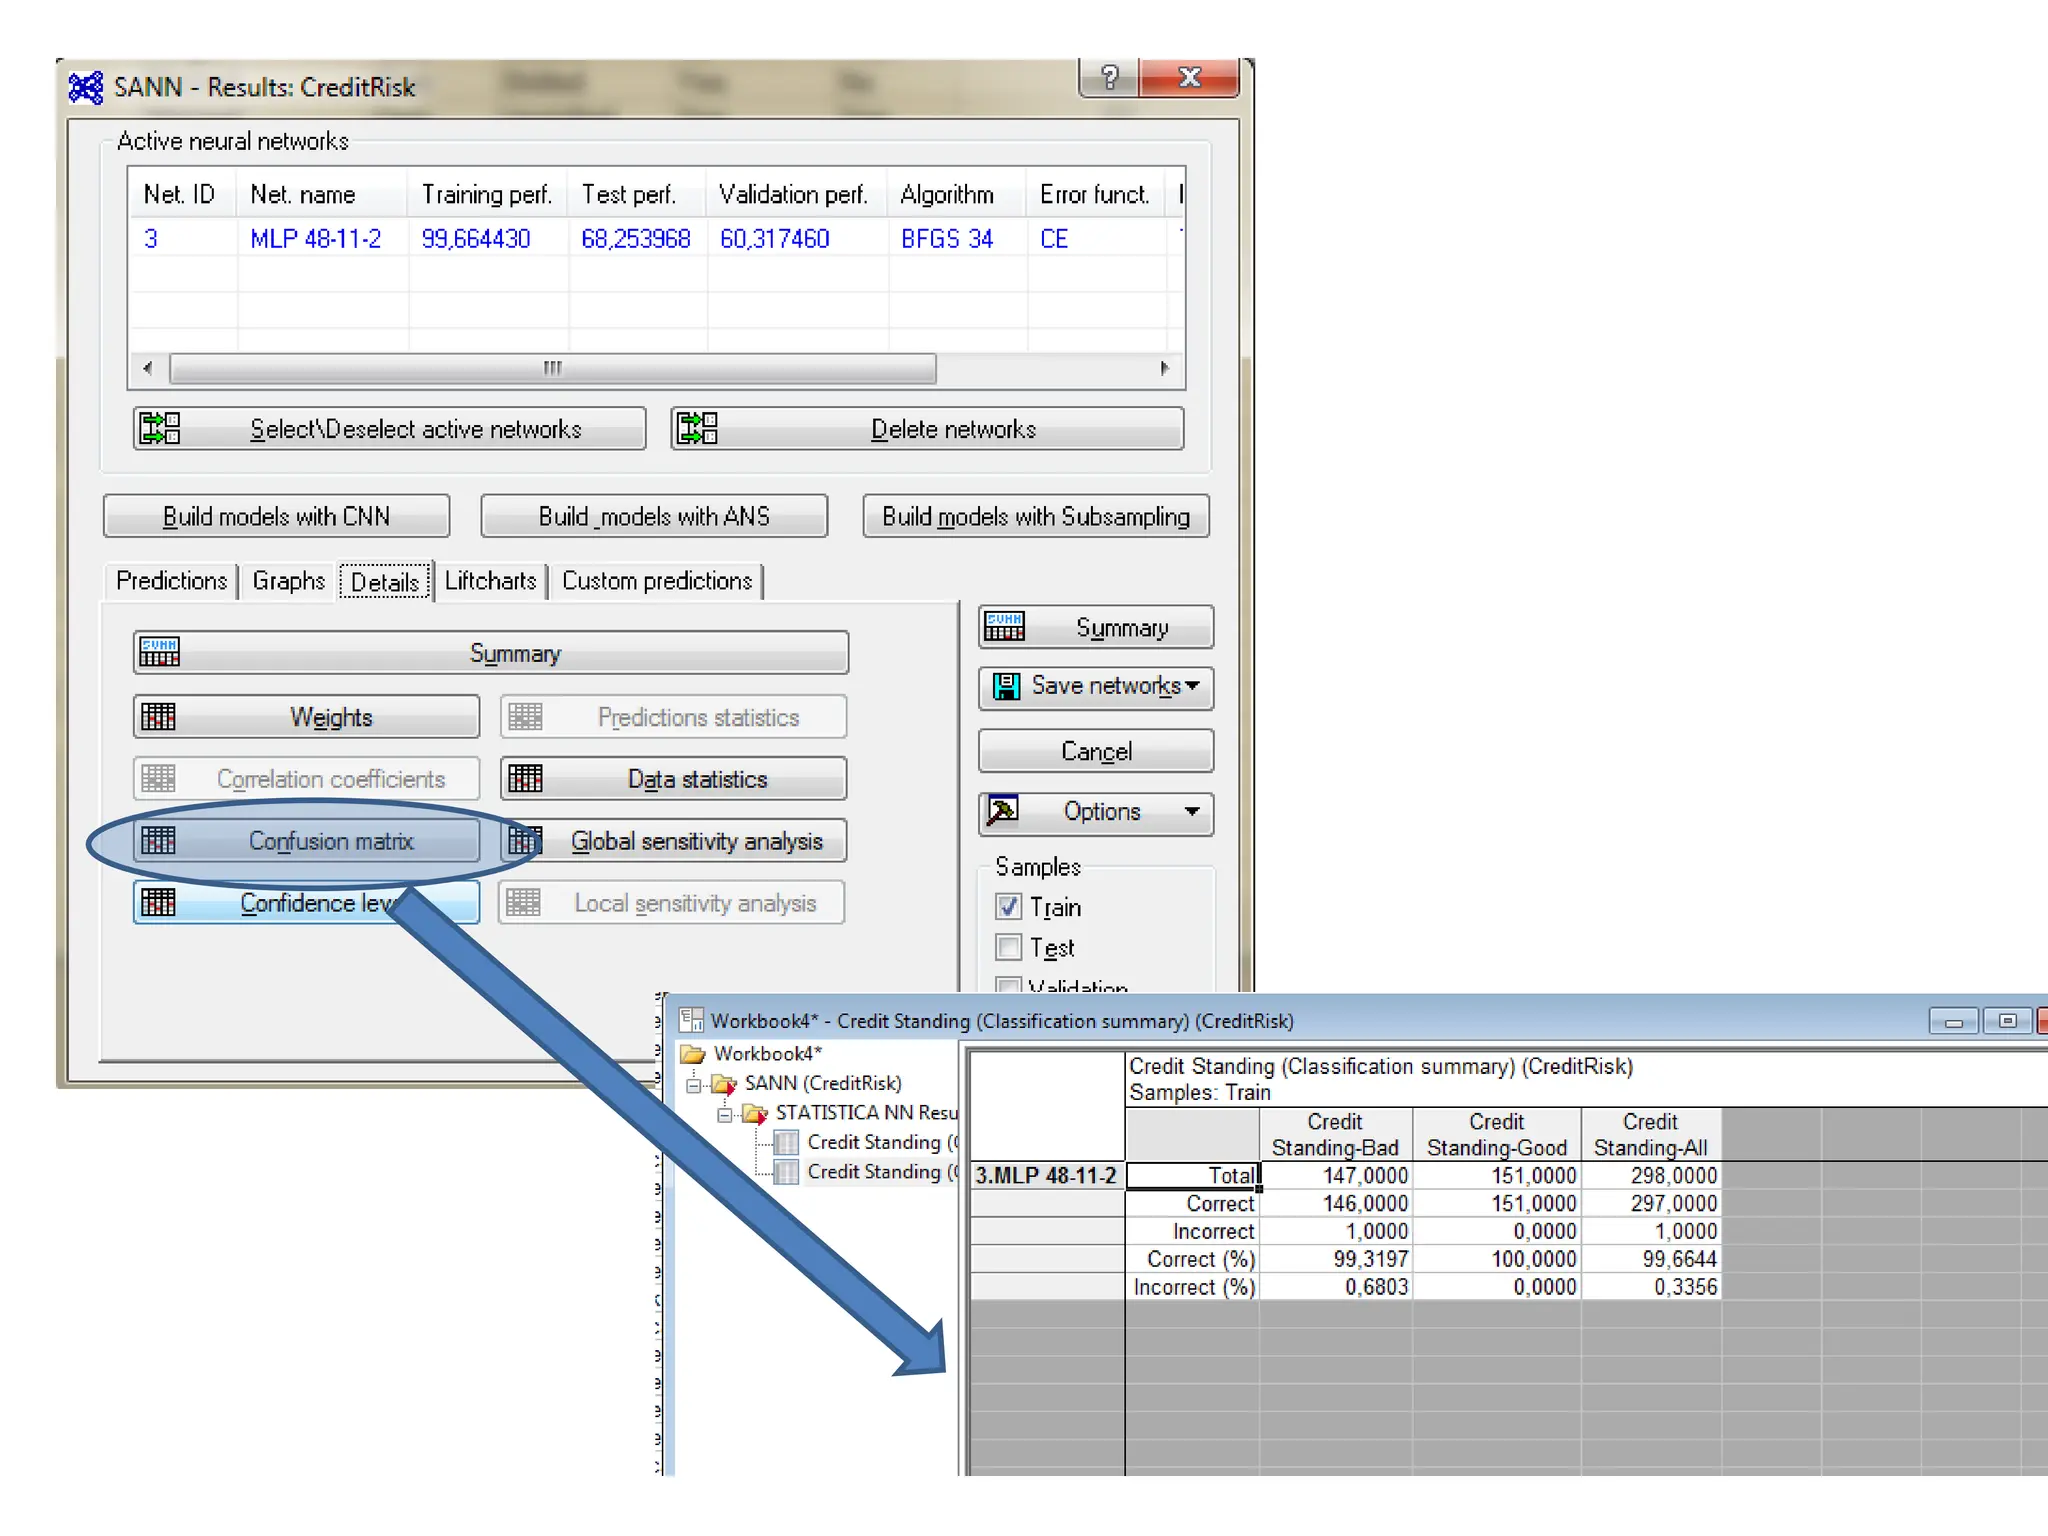Image resolution: width=2048 pixels, height=1536 pixels.
Task: Open the Save networks dropdown arrow
Action: pos(1192,686)
